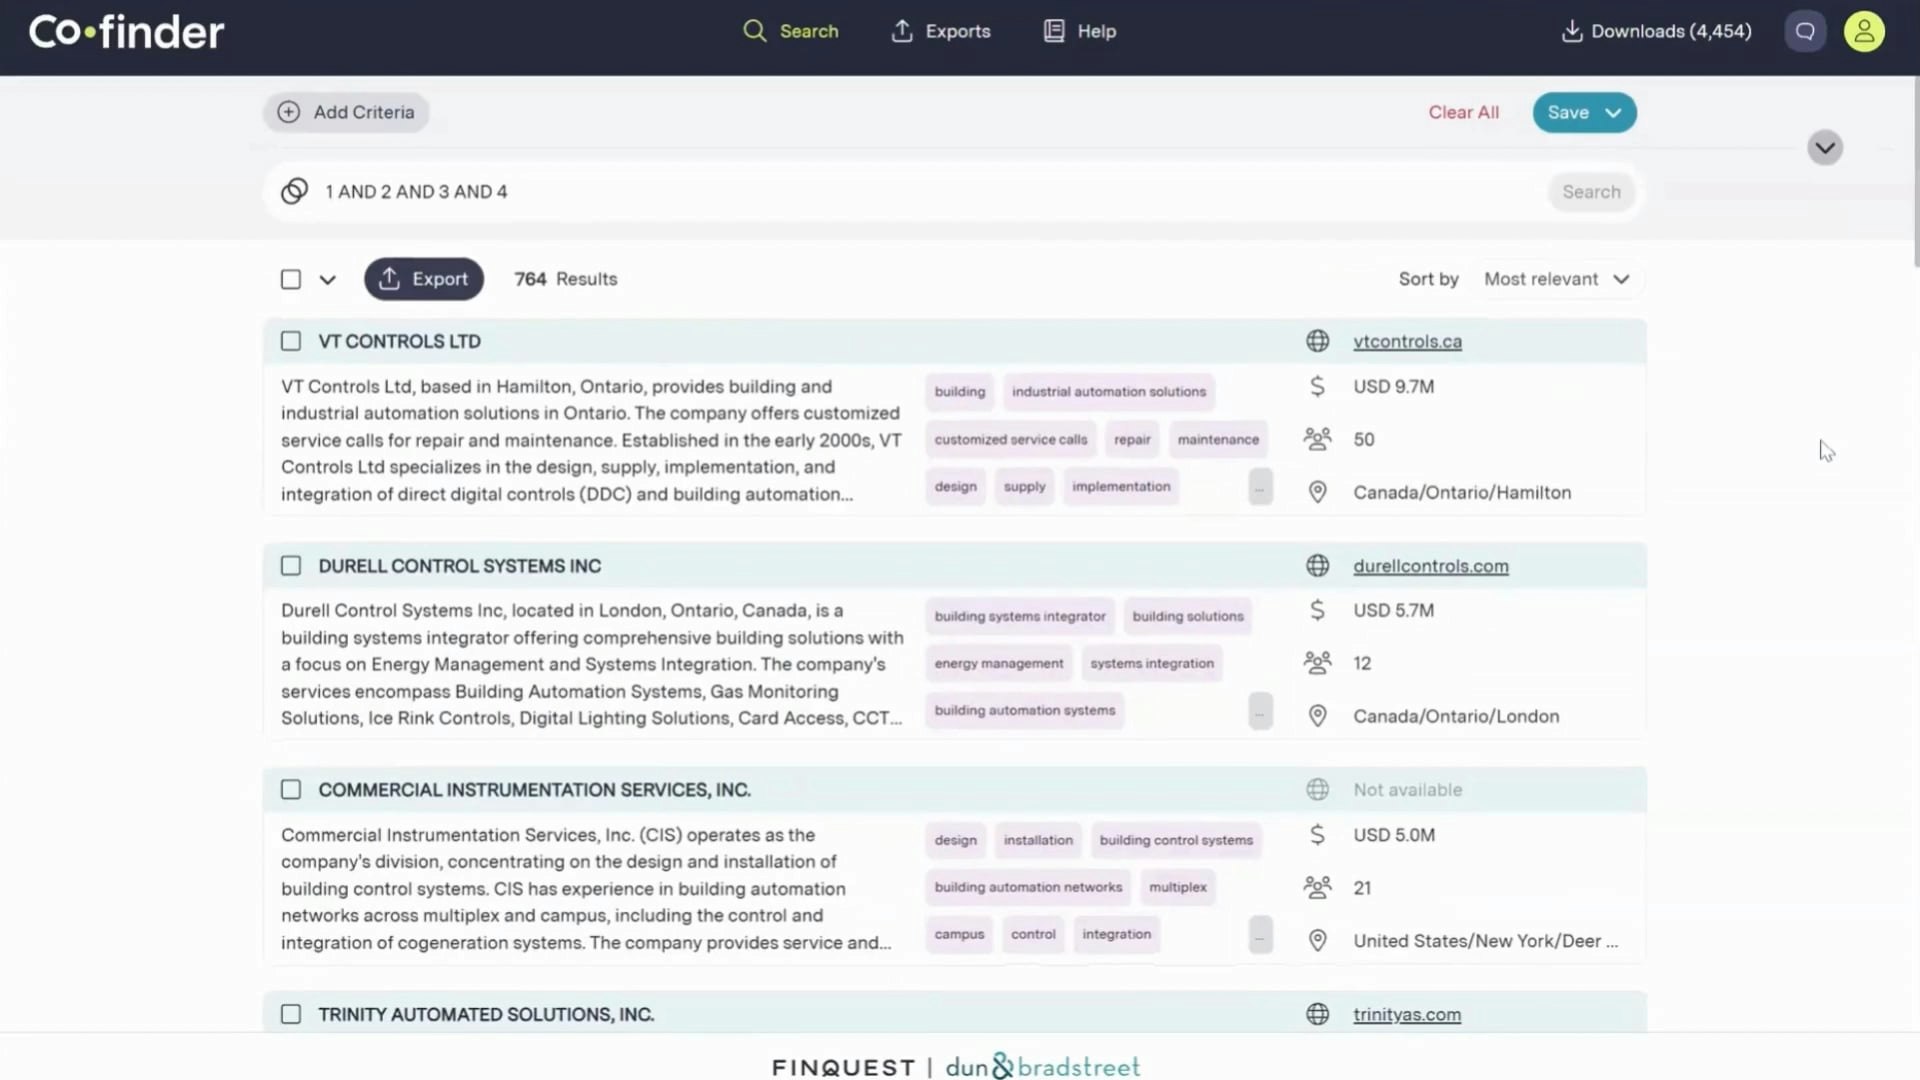Open select-all options chevron
Viewport: 1920px width, 1080px height.
click(x=328, y=280)
